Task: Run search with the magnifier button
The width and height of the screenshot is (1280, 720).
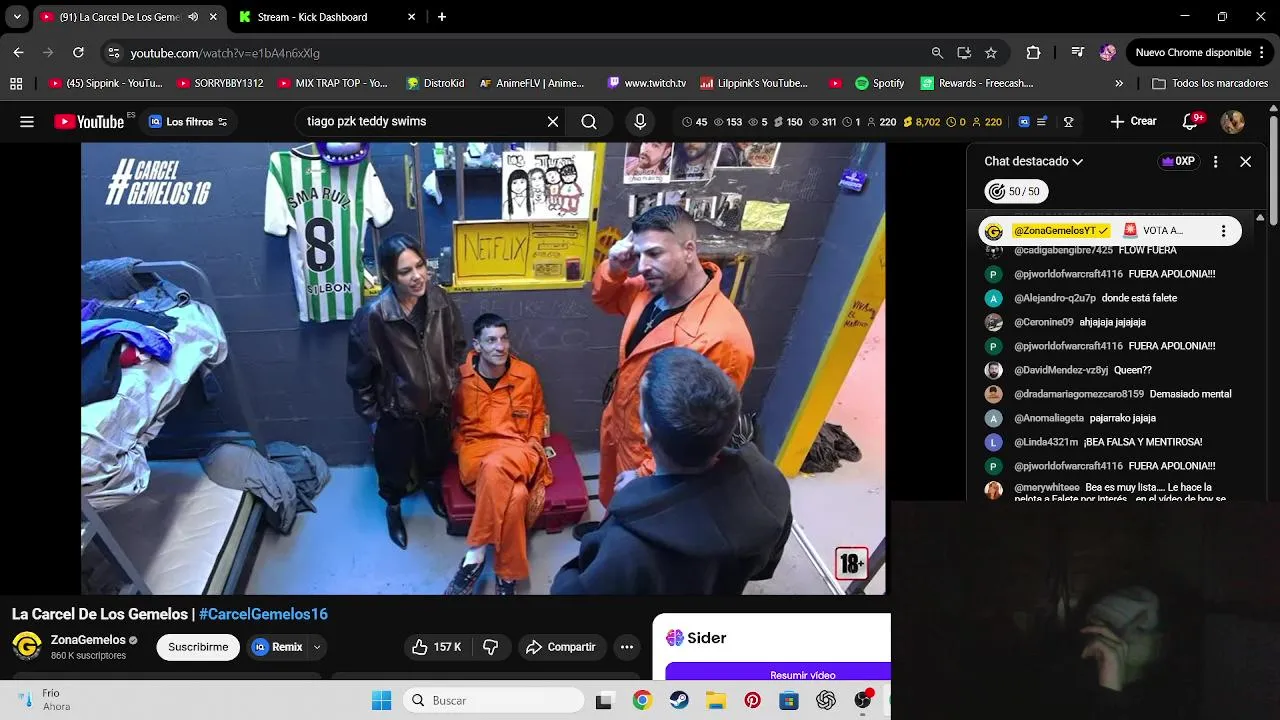Action: click(589, 122)
